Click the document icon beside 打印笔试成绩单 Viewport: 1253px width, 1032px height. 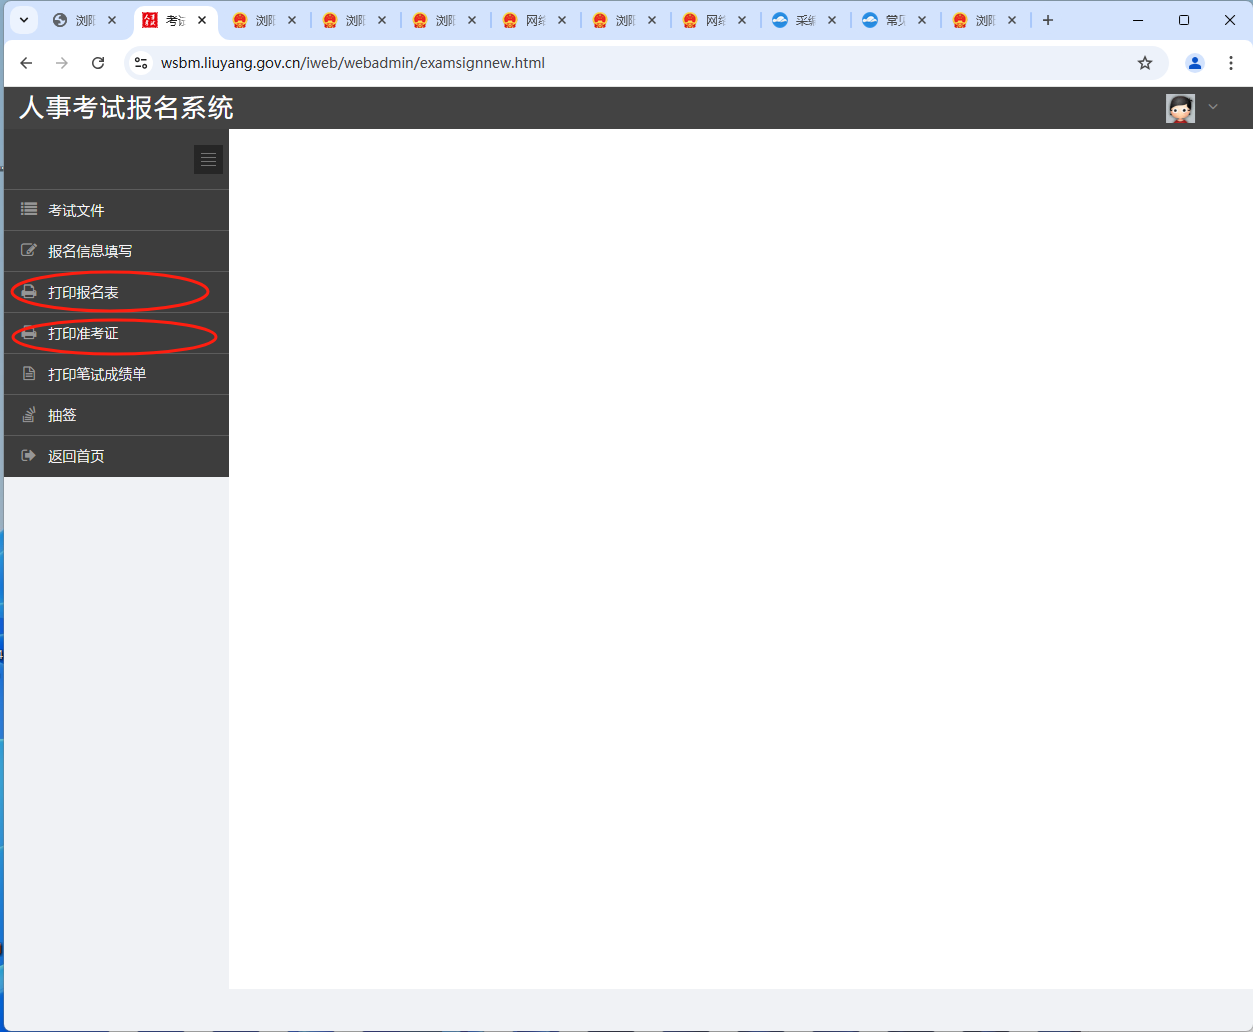pos(29,374)
